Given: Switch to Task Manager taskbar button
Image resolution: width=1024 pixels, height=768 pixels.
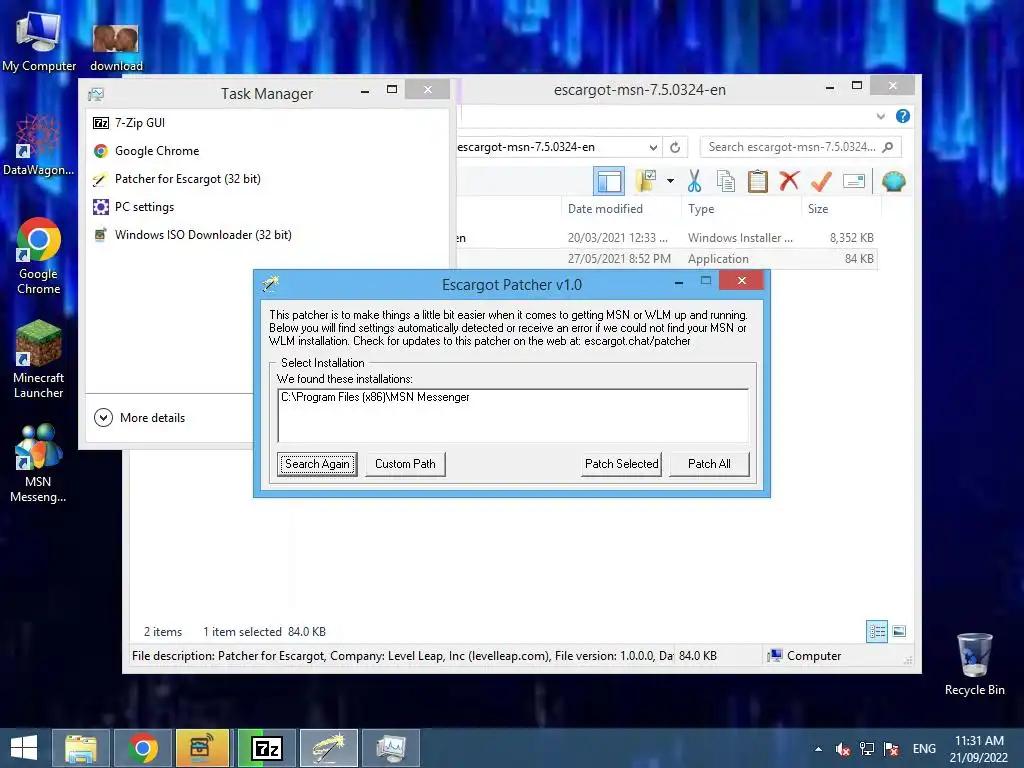Looking at the screenshot, I should click(x=391, y=748).
